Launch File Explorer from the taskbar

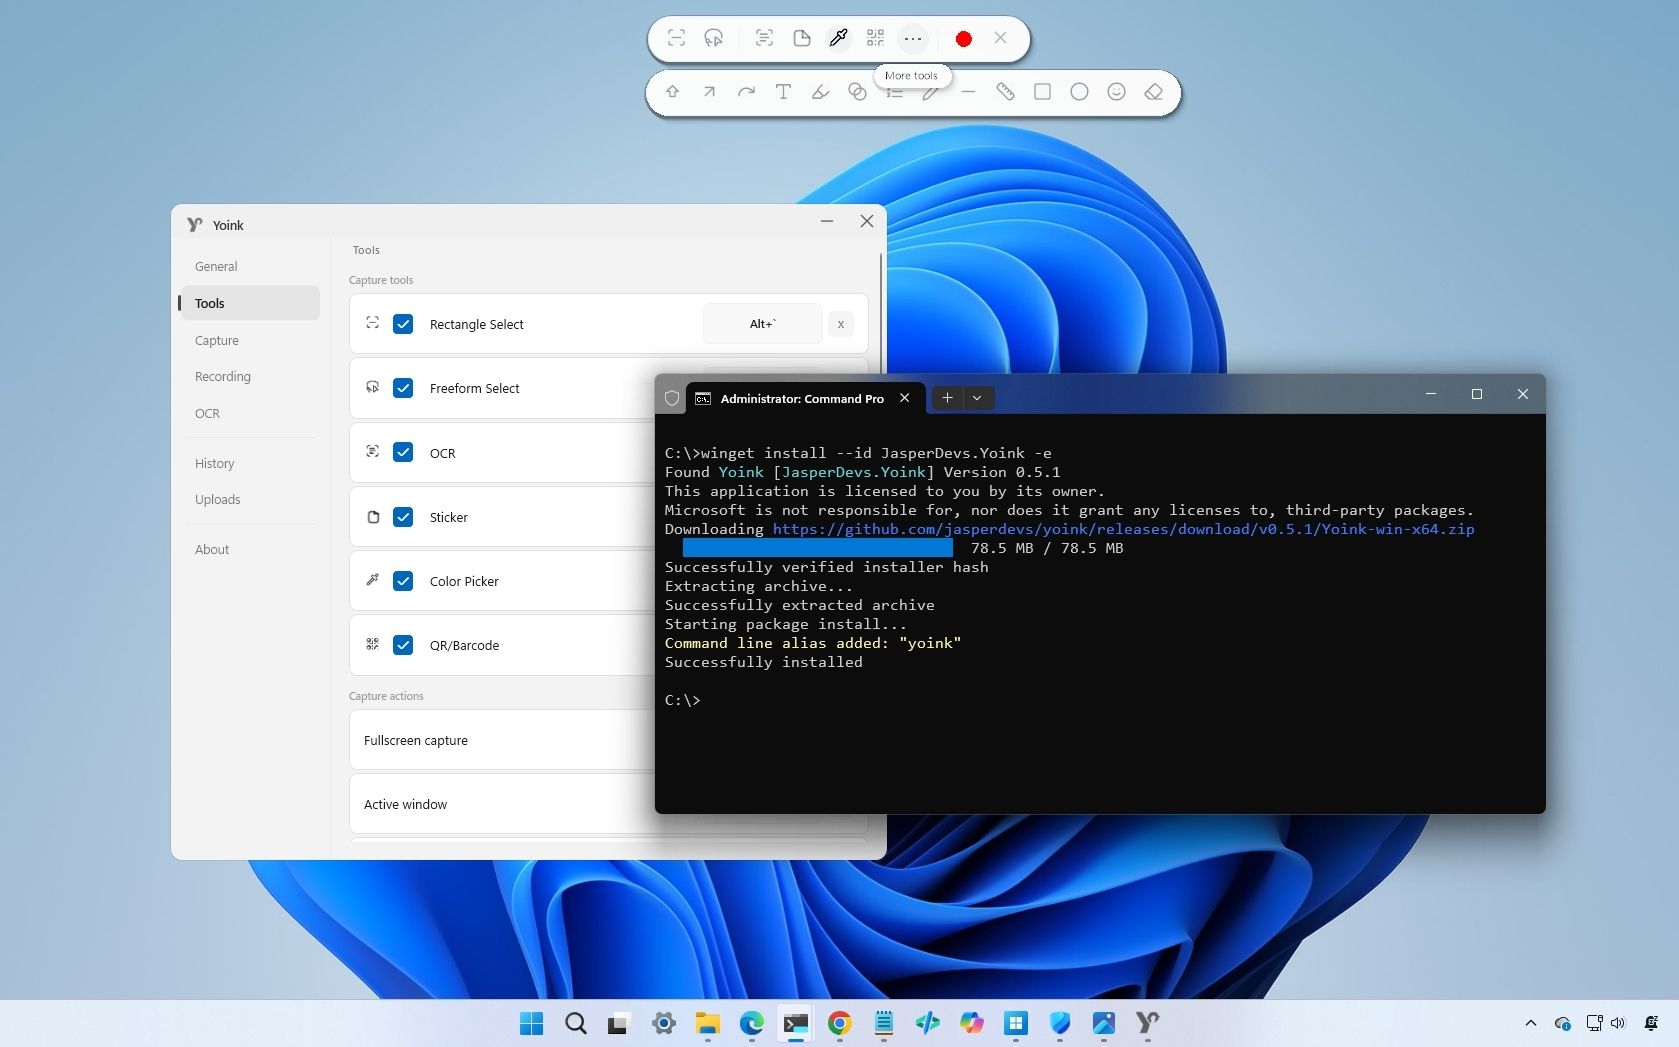click(x=708, y=1023)
